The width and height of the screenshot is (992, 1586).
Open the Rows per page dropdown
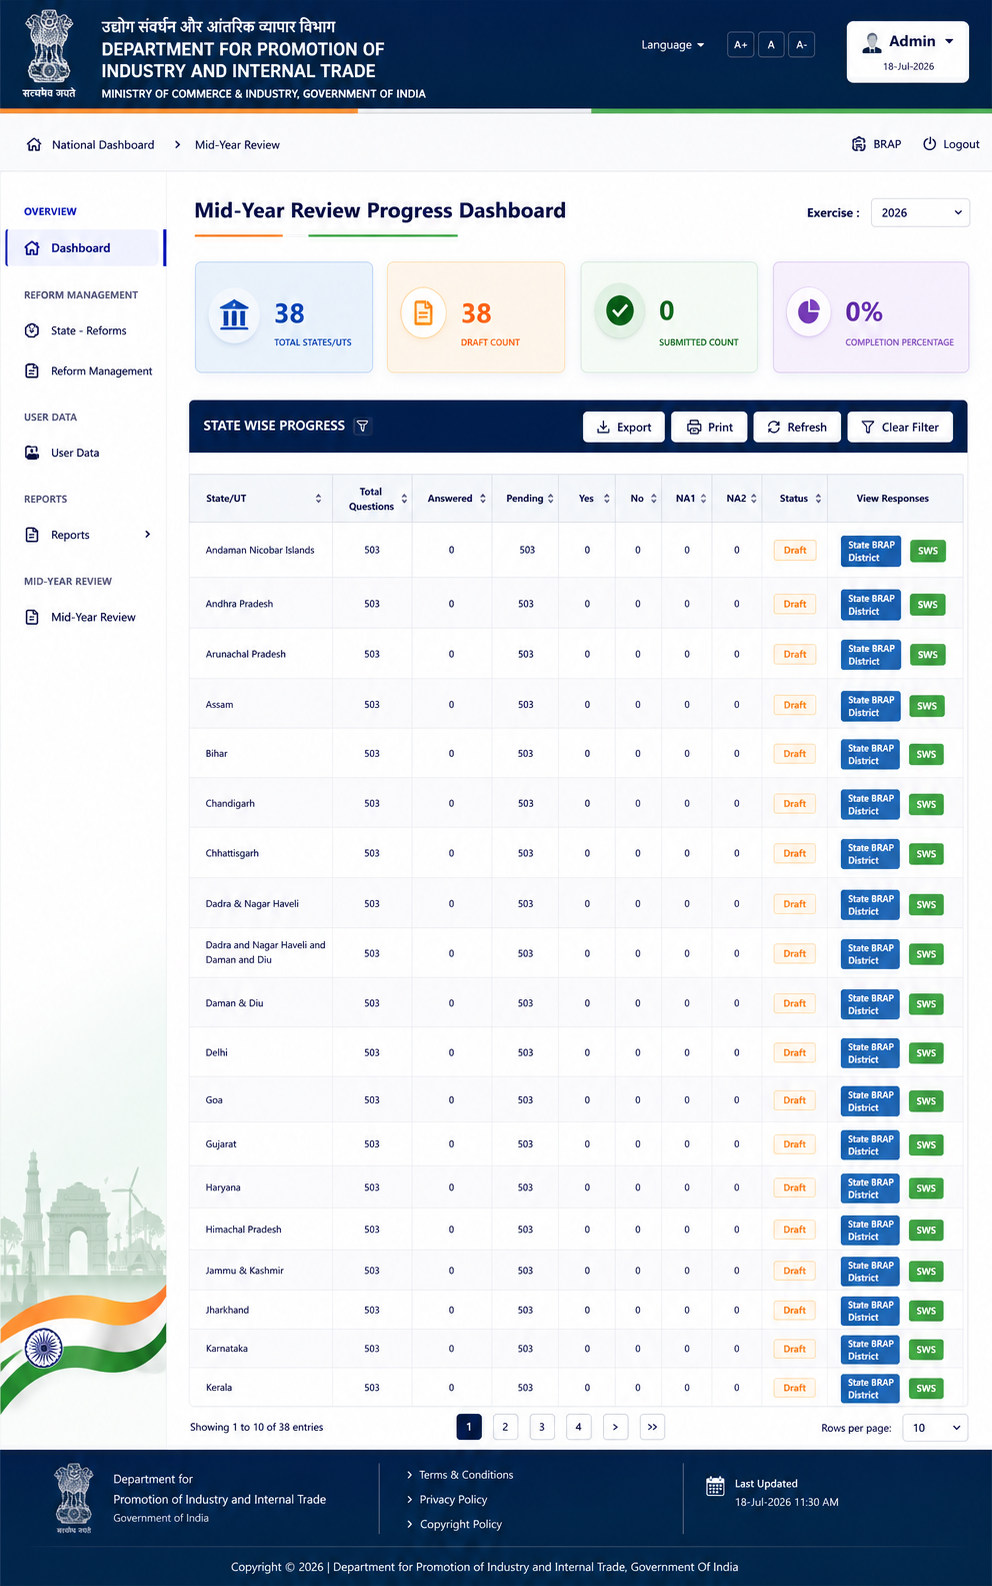(x=935, y=1428)
